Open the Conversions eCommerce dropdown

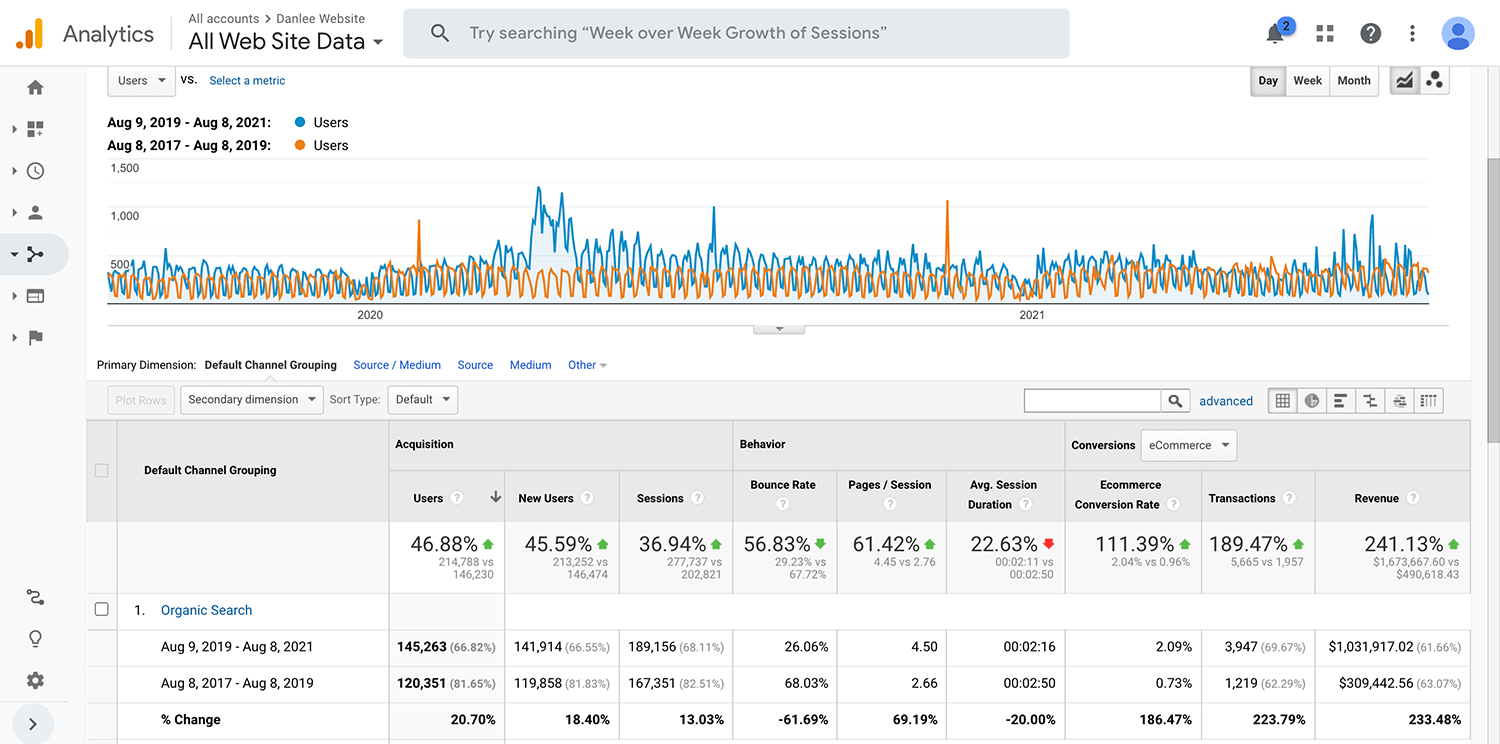pos(1189,446)
